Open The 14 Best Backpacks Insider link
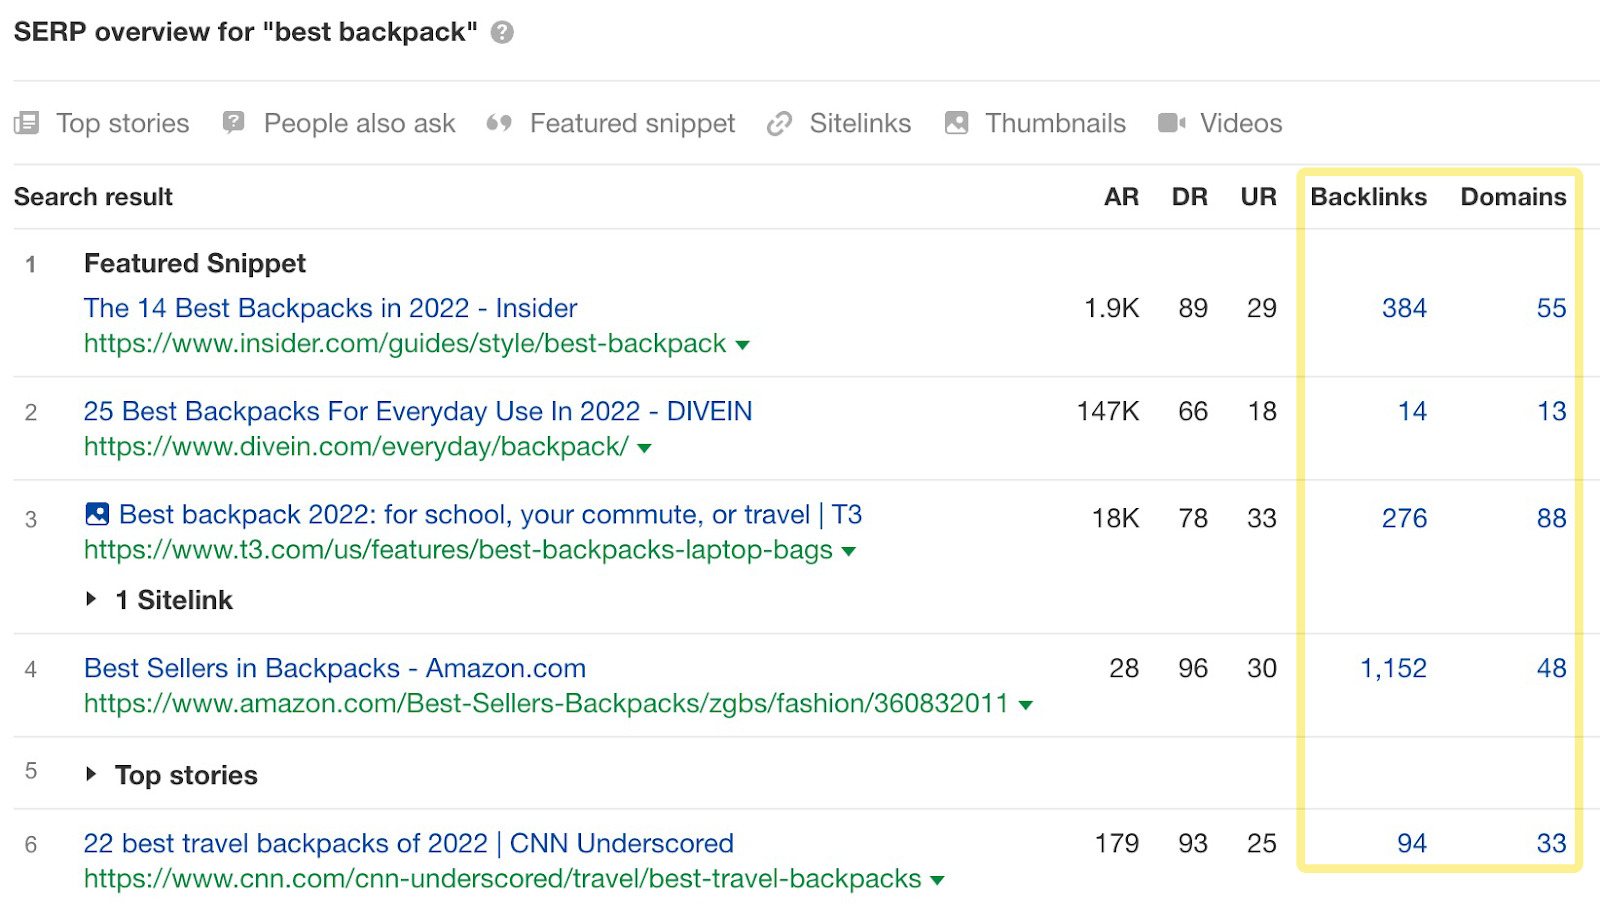Image resolution: width=1600 pixels, height=909 pixels. (330, 308)
